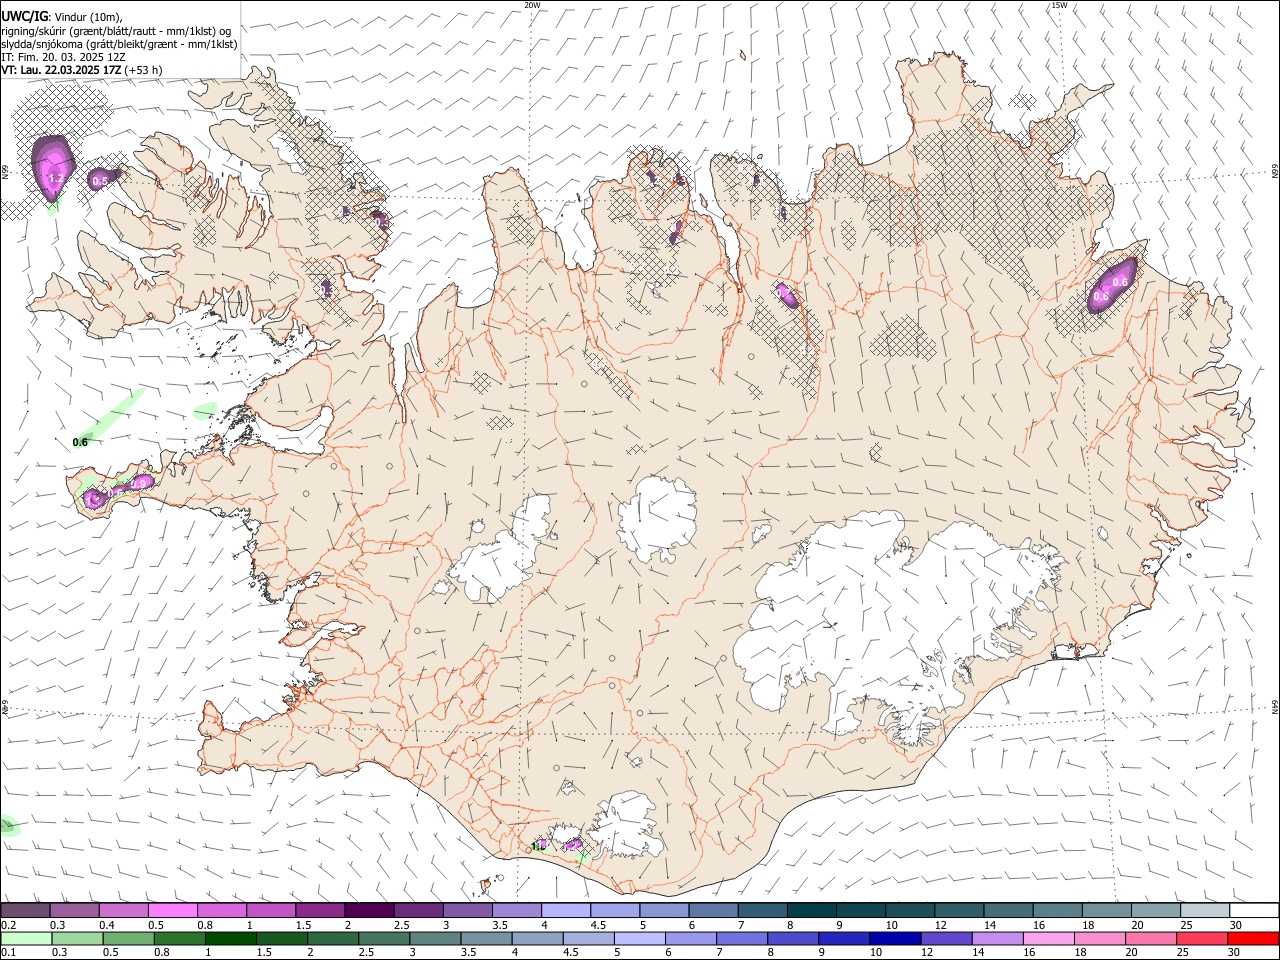Click the 'slydda/snjókoma' legend description line
1280x960 pixels.
click(x=119, y=44)
